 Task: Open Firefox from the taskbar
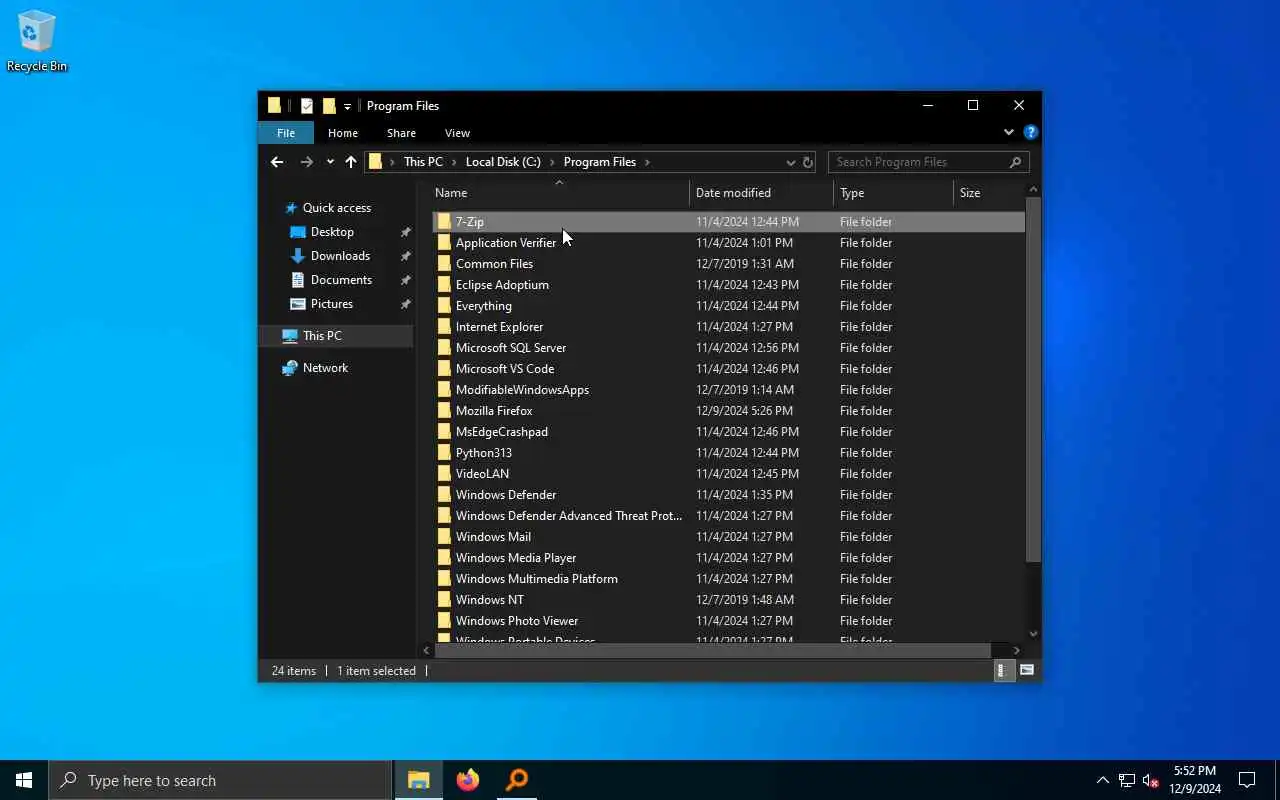468,780
